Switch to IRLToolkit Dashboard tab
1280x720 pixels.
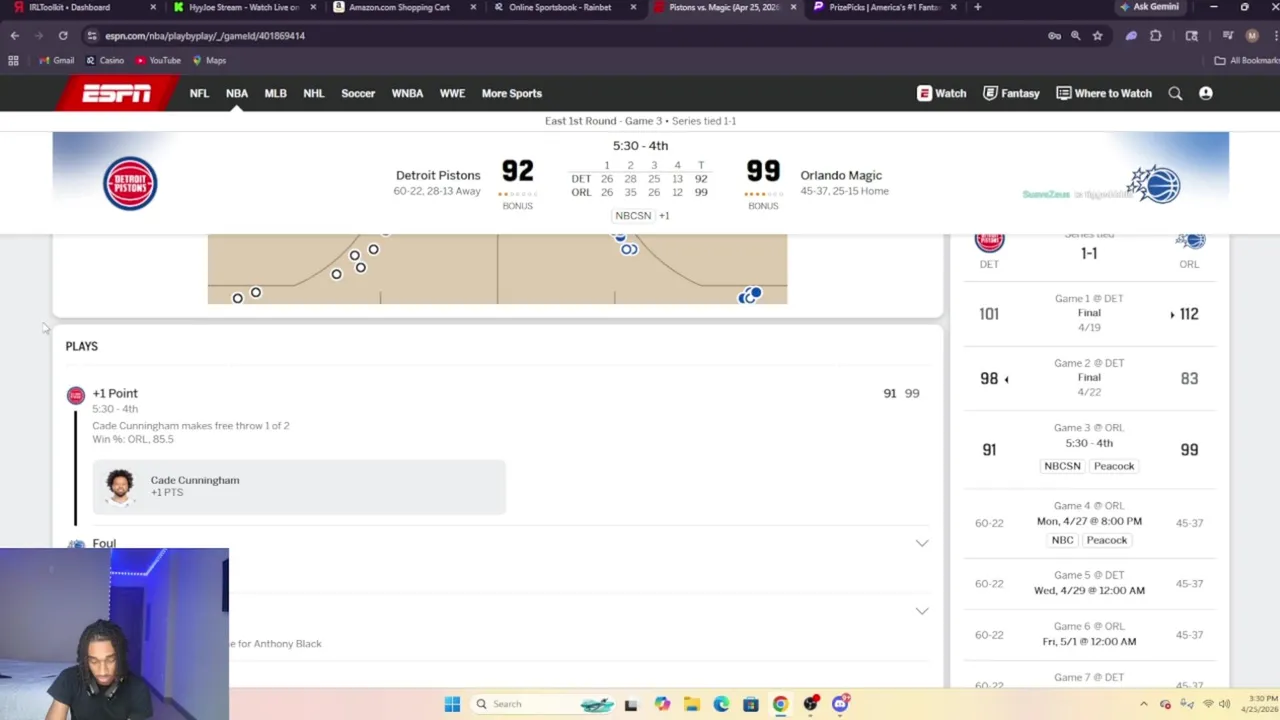pos(84,7)
